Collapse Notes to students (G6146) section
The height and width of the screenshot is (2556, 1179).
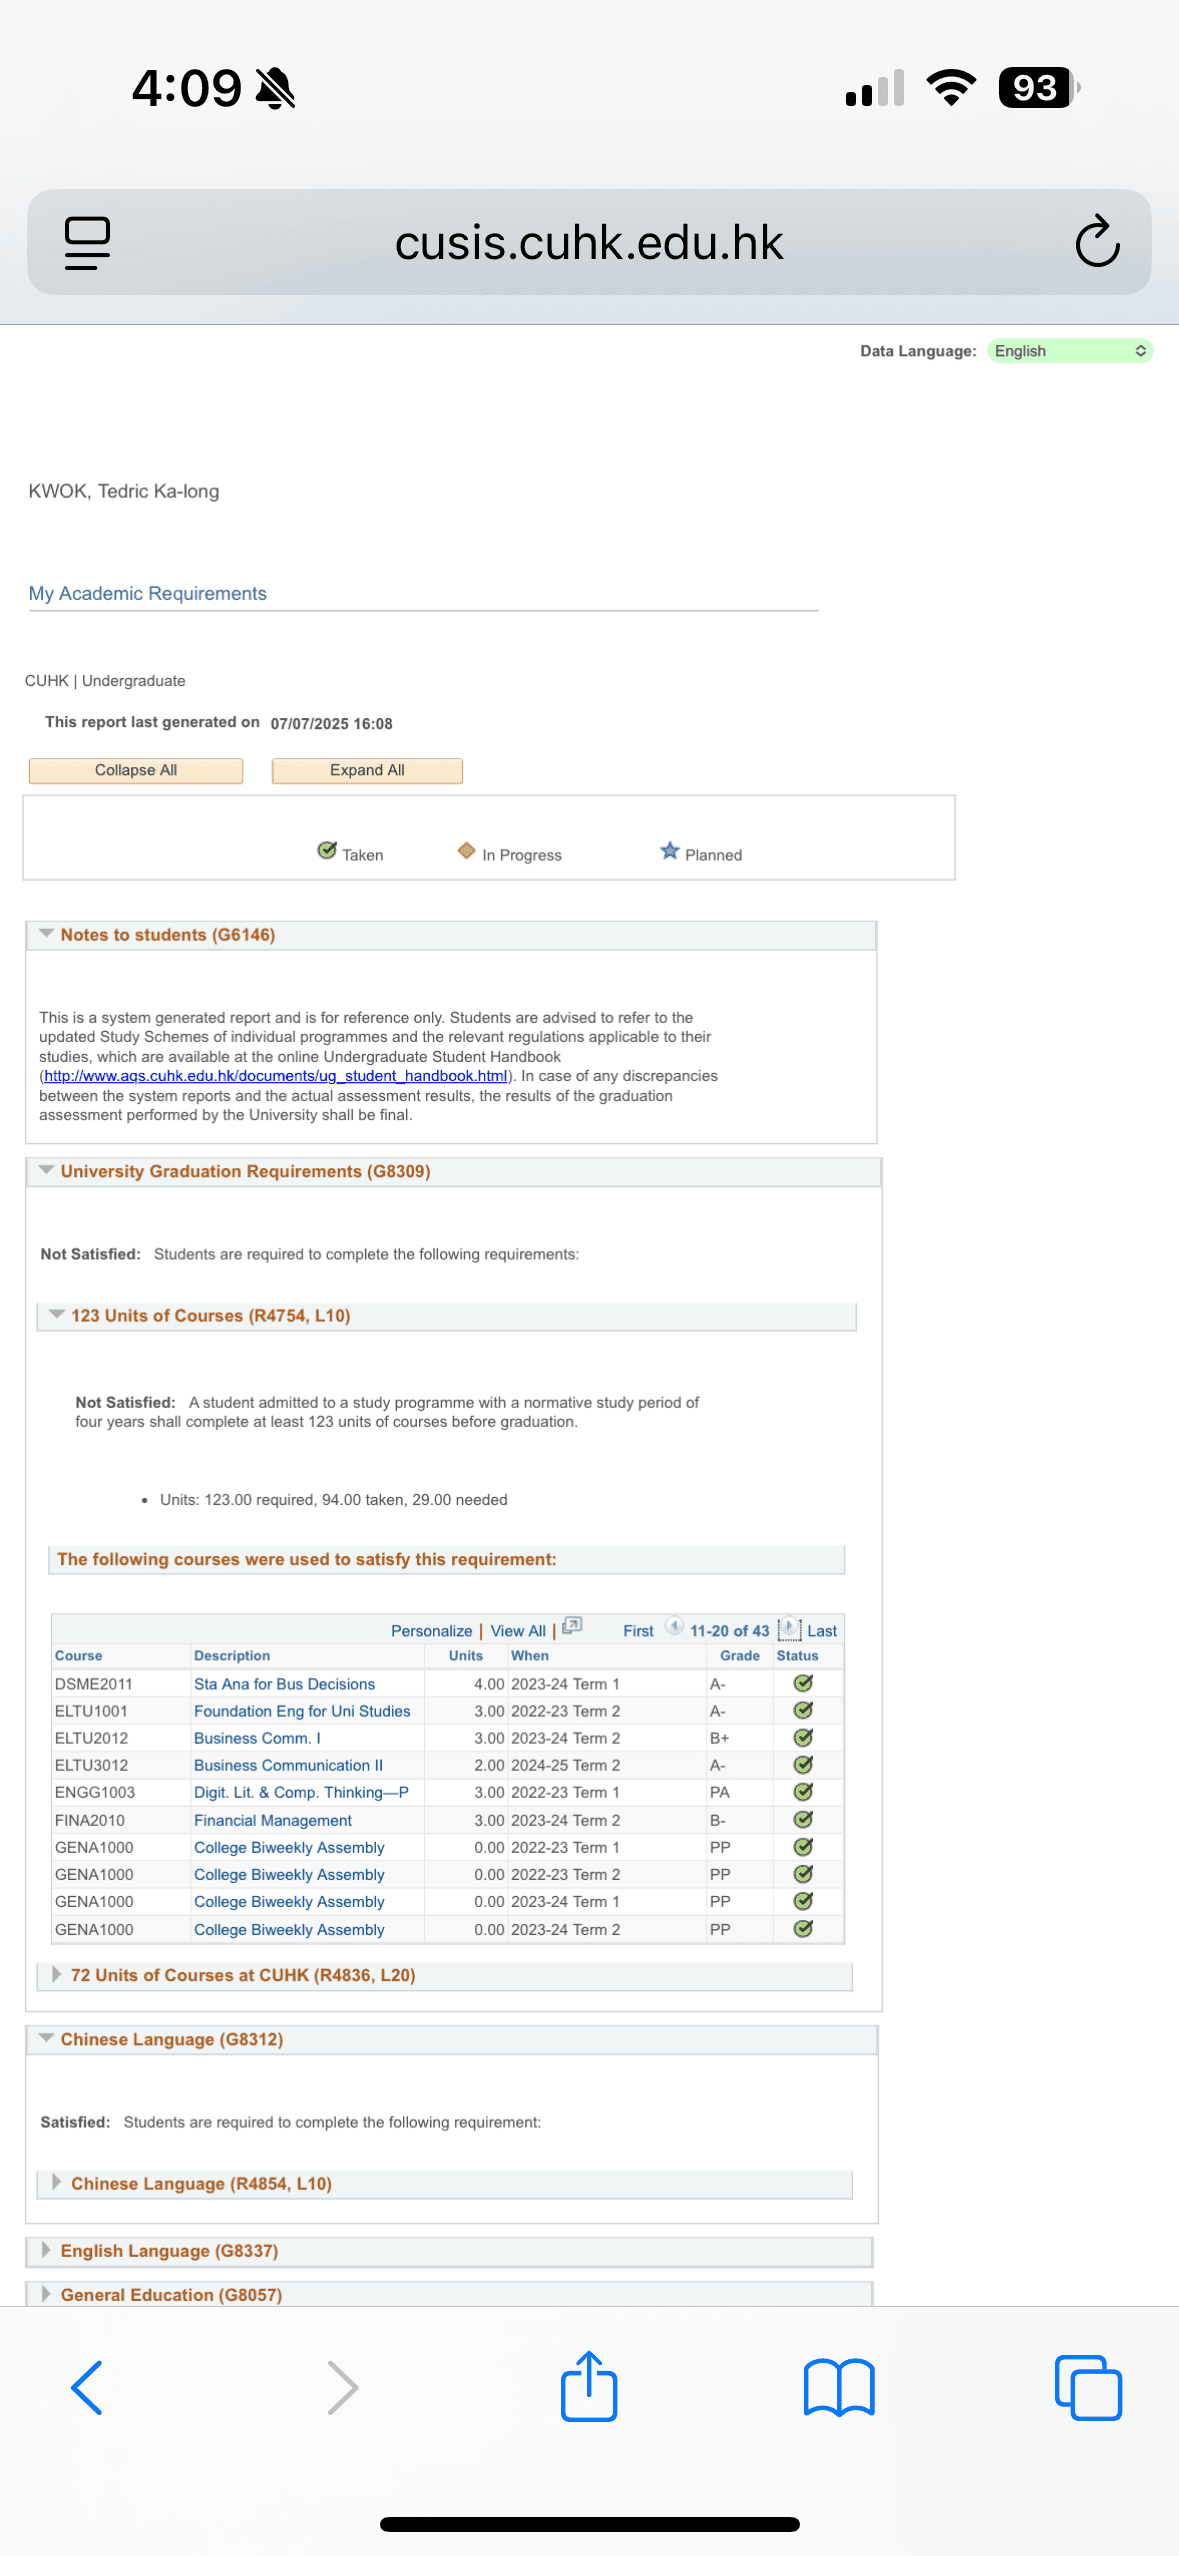click(x=46, y=933)
